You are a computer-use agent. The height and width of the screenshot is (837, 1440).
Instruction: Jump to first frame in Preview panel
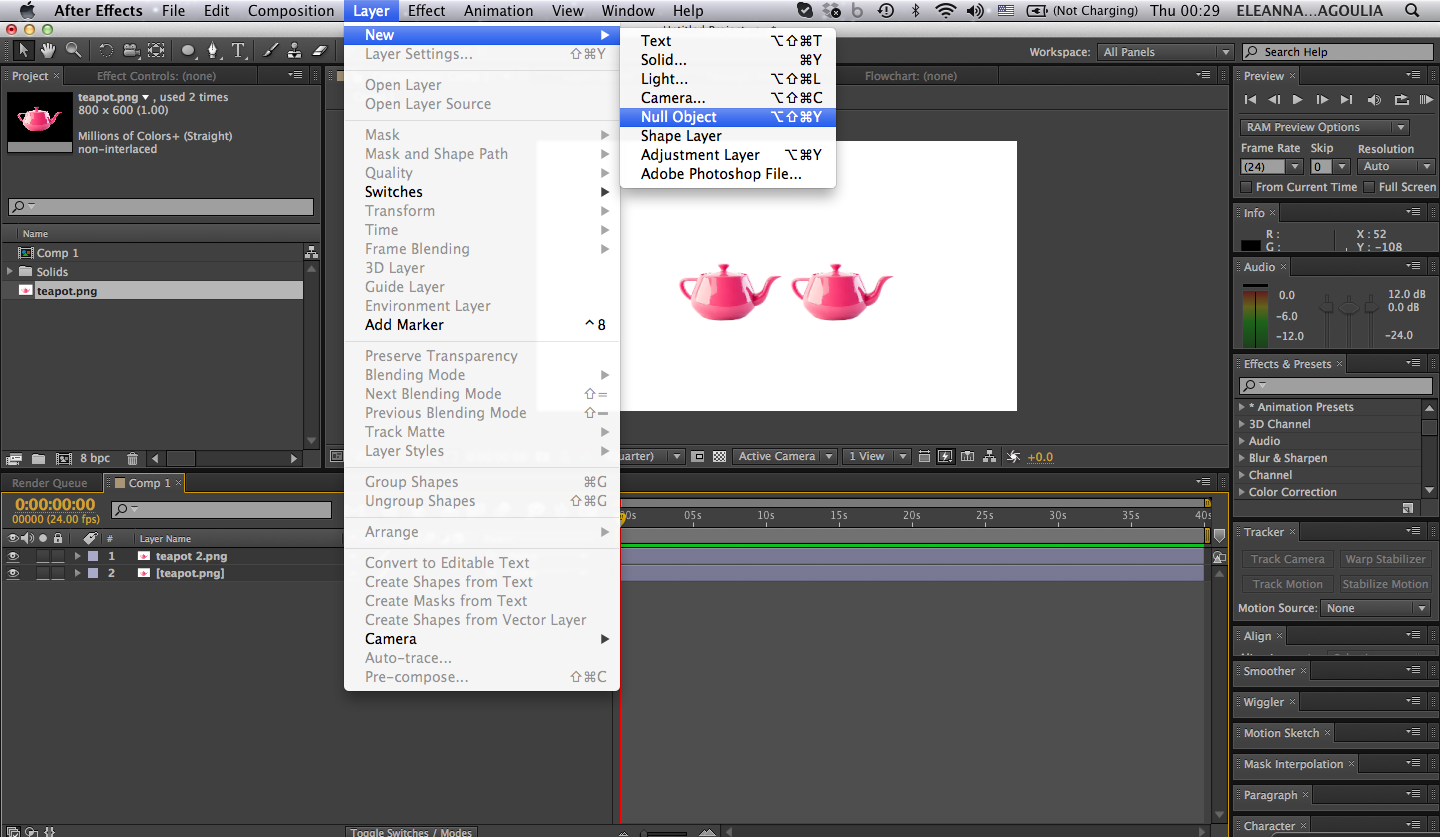click(x=1250, y=99)
